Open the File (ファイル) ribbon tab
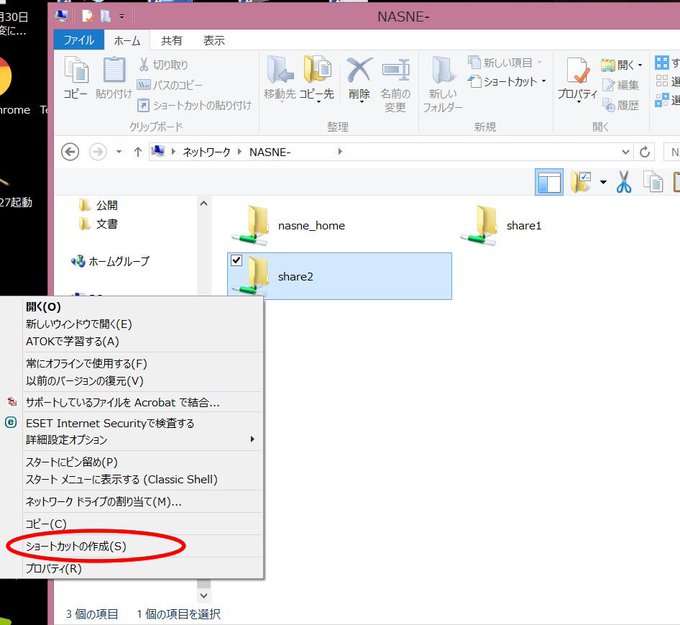The image size is (680, 625). (x=79, y=40)
